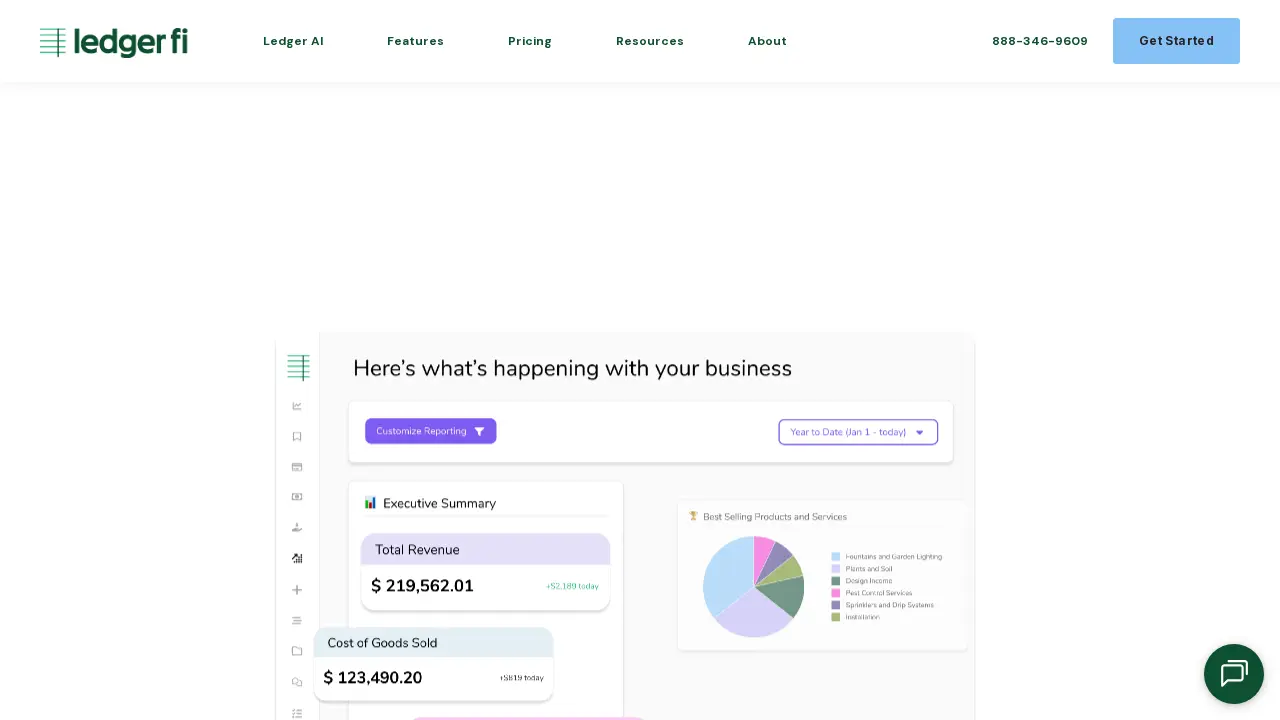1280x720 pixels.
Task: Open the credit card icon in the dashboard sidebar
Action: [297, 467]
